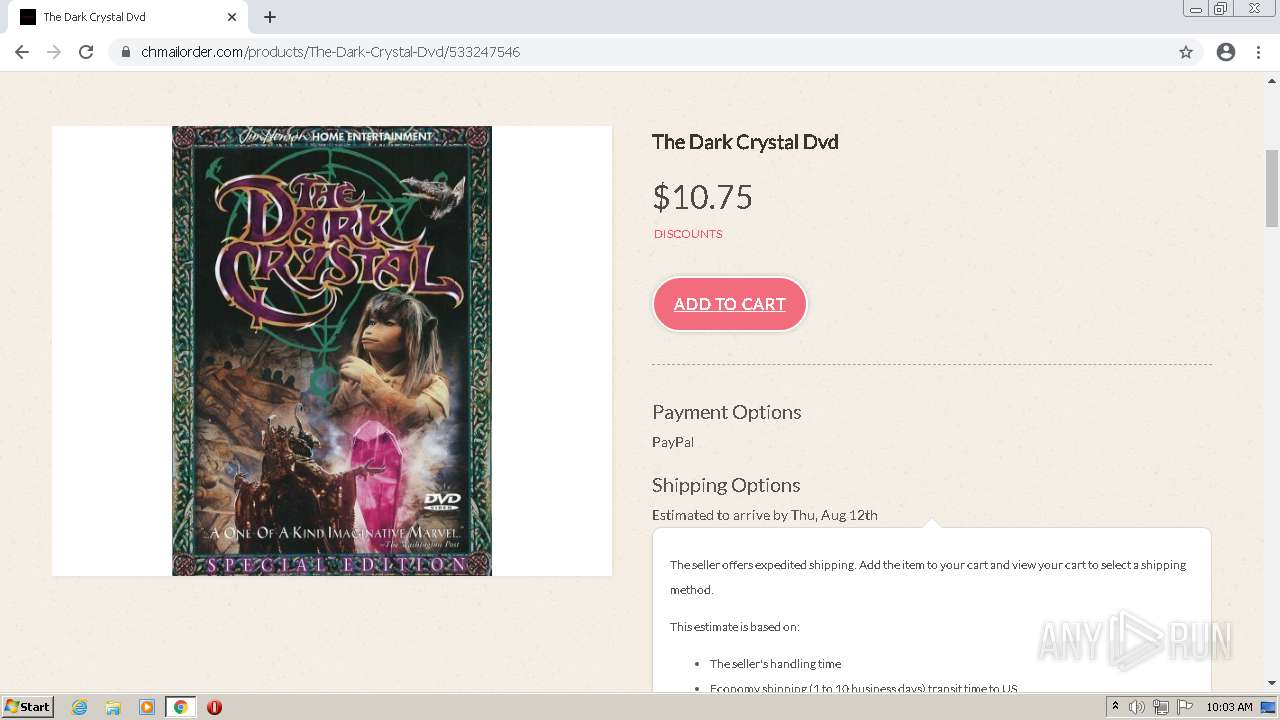View the site security lock icon
The height and width of the screenshot is (720, 1280).
click(x=126, y=52)
